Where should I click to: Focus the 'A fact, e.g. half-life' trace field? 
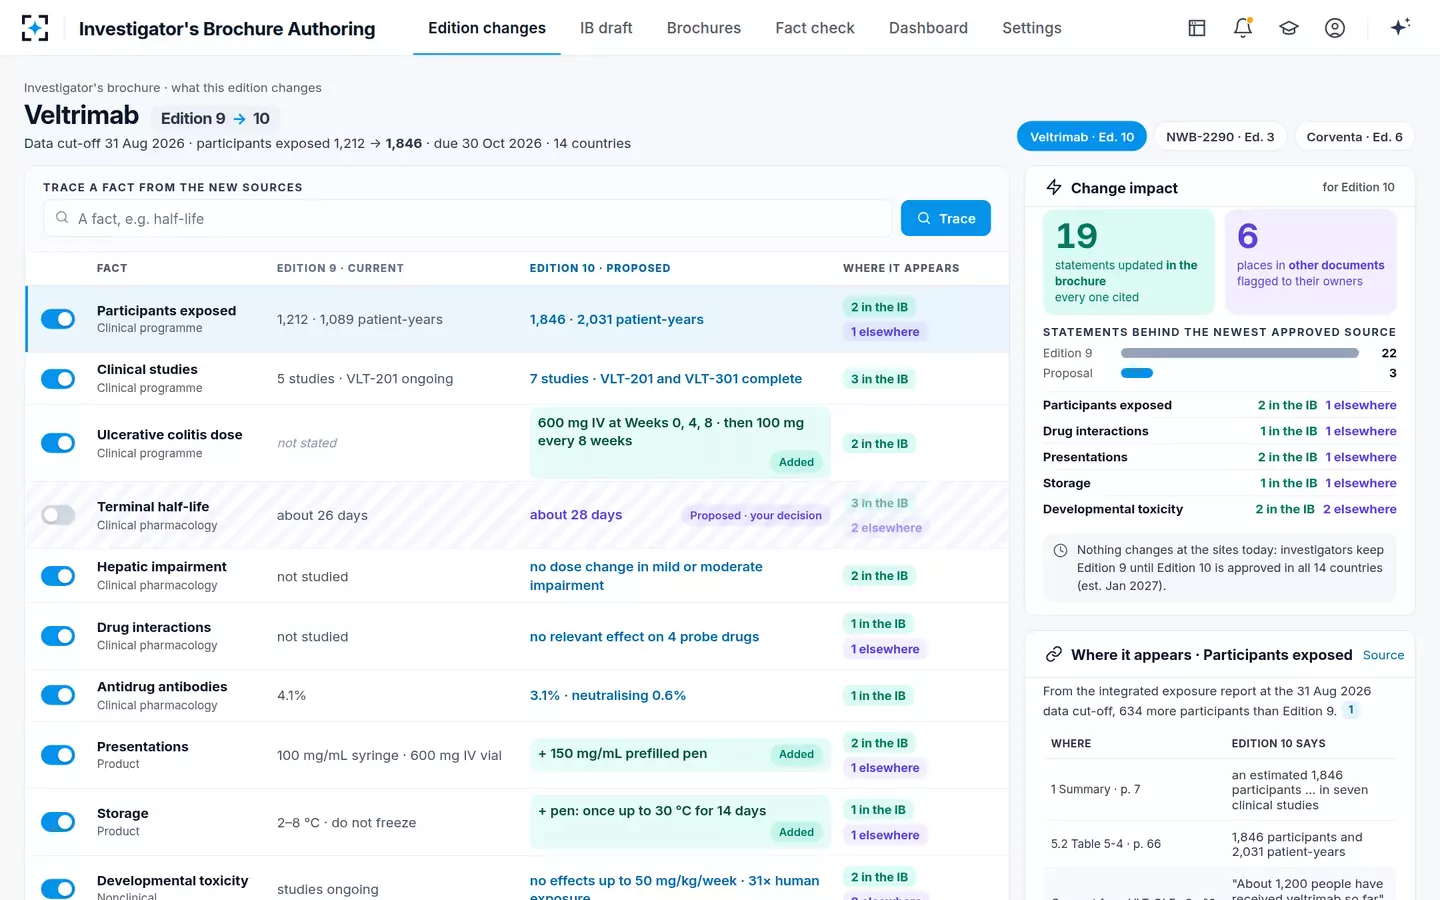[468, 218]
